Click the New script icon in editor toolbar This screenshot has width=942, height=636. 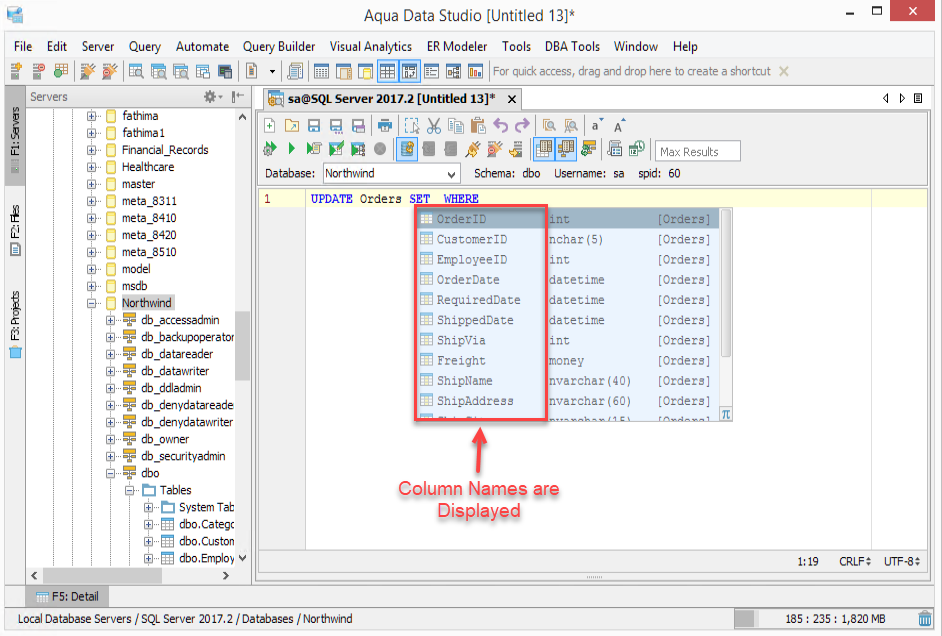[x=270, y=126]
